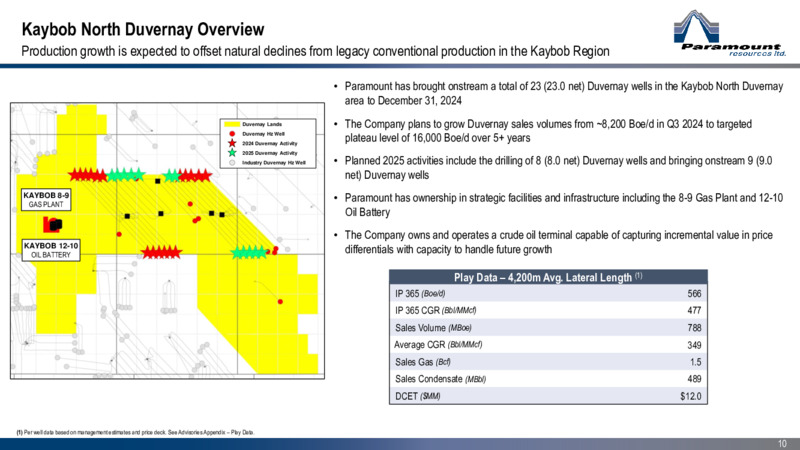The width and height of the screenshot is (800, 450).
Task: Click the yellow Duvernay Lands legend swatch
Action: [232, 124]
